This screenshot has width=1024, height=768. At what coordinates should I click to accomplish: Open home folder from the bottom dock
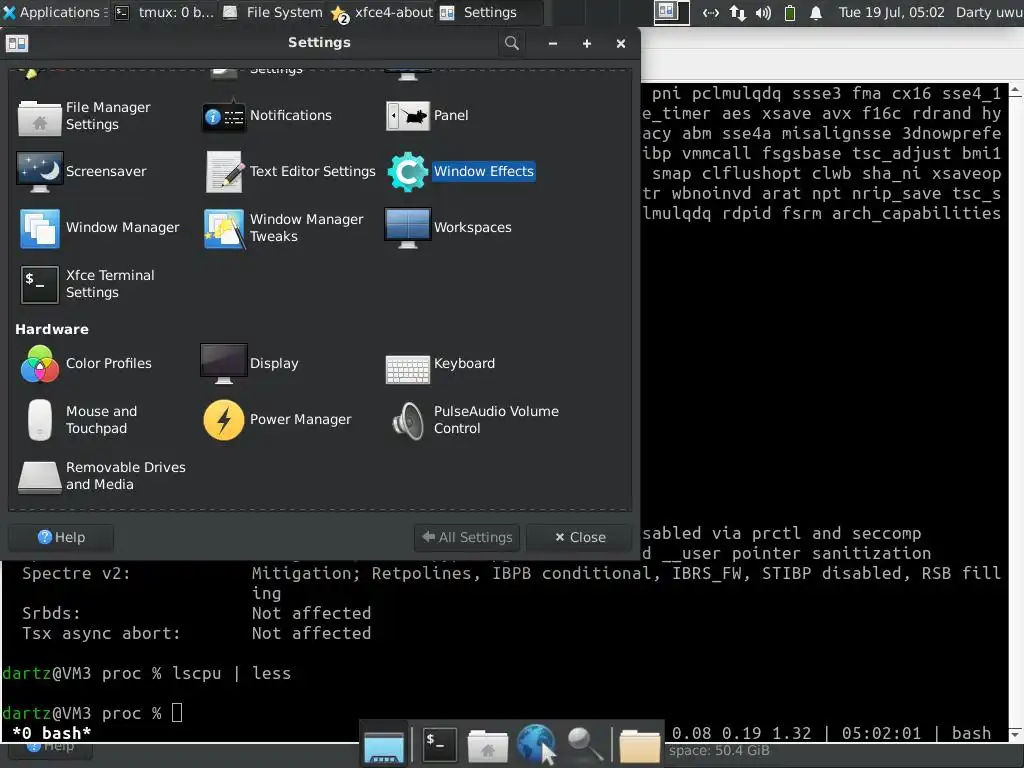(x=488, y=746)
